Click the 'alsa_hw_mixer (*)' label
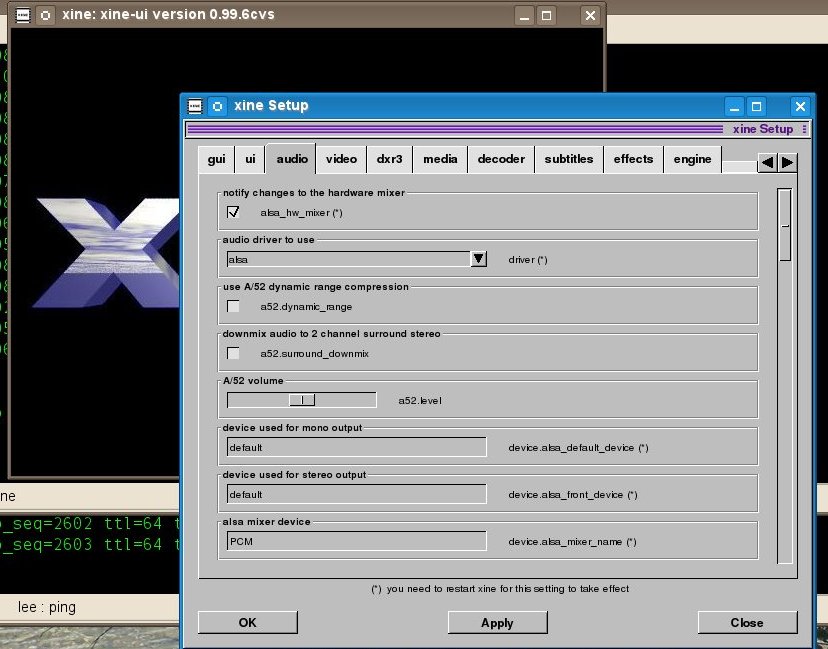Image resolution: width=828 pixels, height=649 pixels. click(x=302, y=213)
